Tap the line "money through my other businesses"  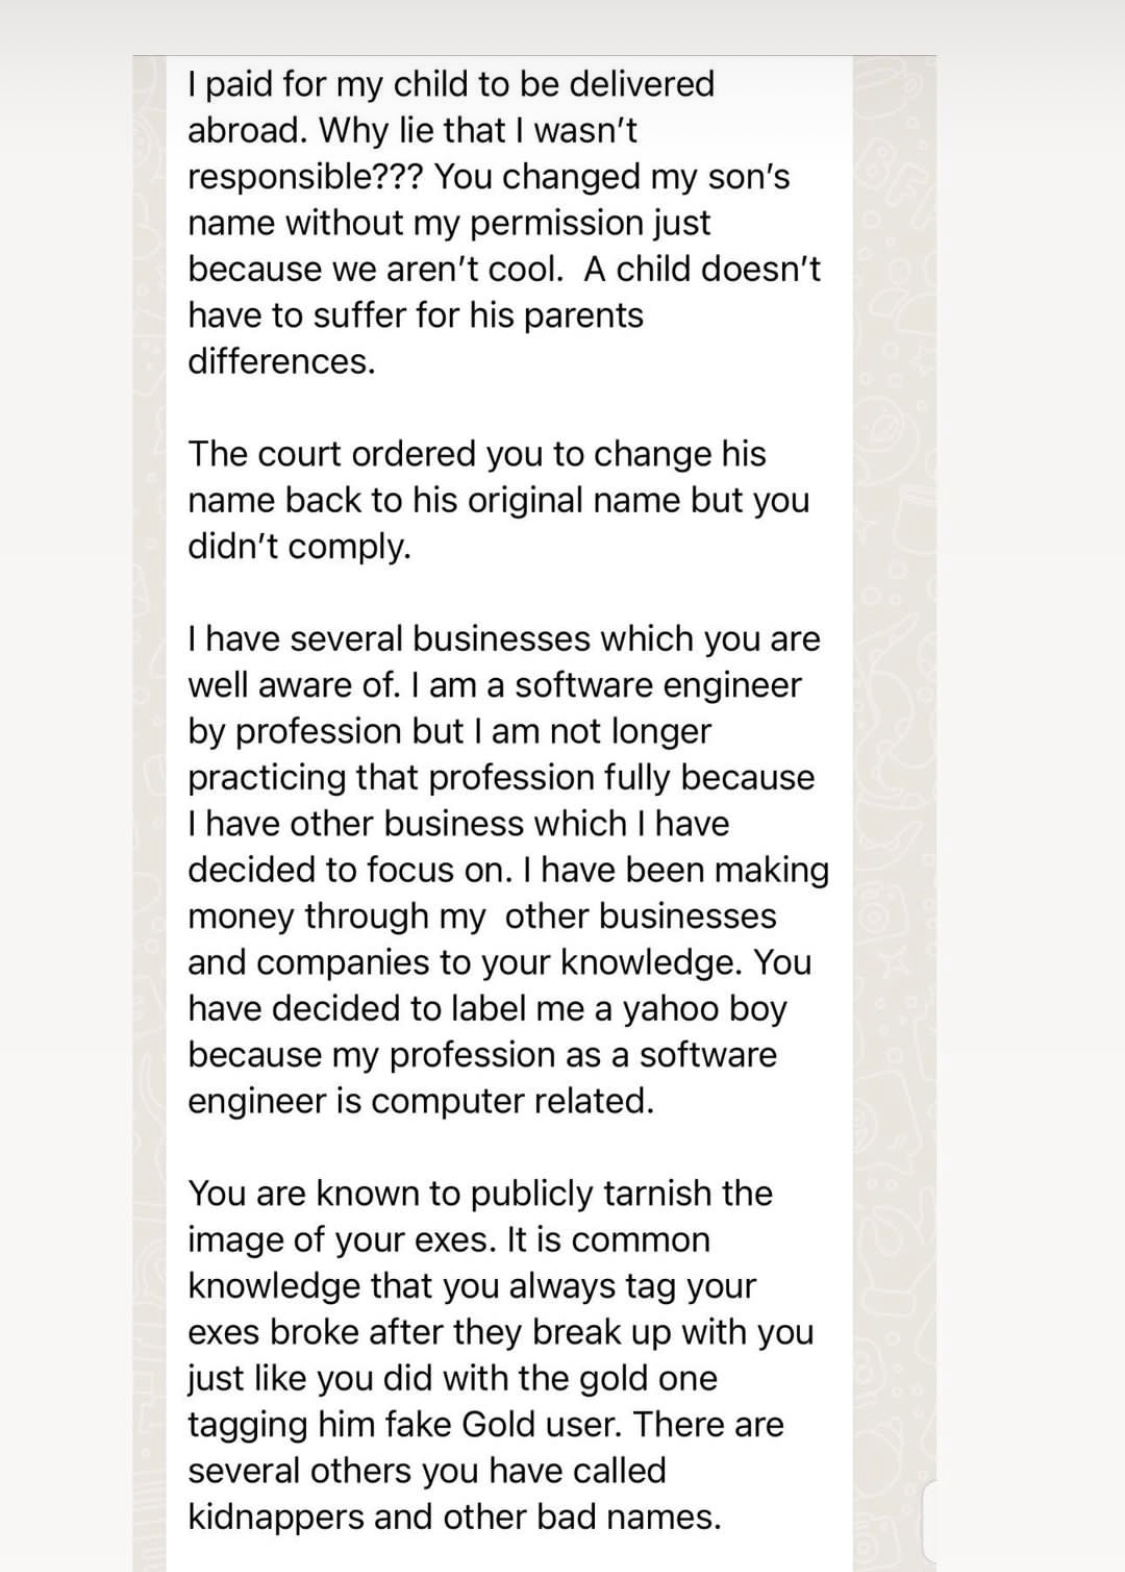tap(482, 916)
